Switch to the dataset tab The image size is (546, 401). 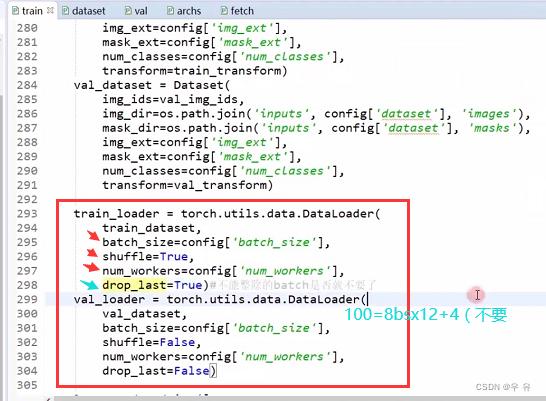tap(84, 11)
